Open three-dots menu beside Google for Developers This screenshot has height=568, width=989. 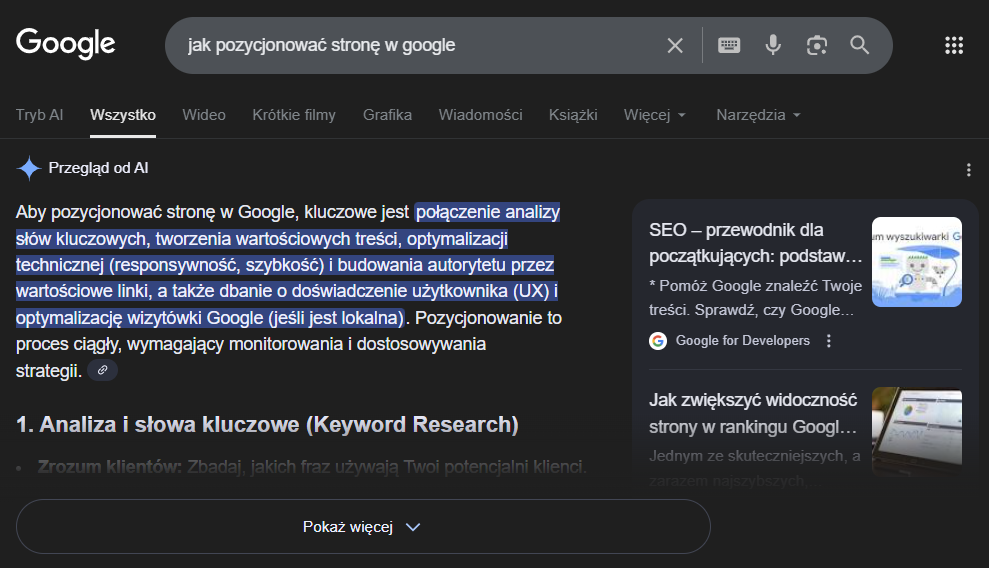click(829, 341)
